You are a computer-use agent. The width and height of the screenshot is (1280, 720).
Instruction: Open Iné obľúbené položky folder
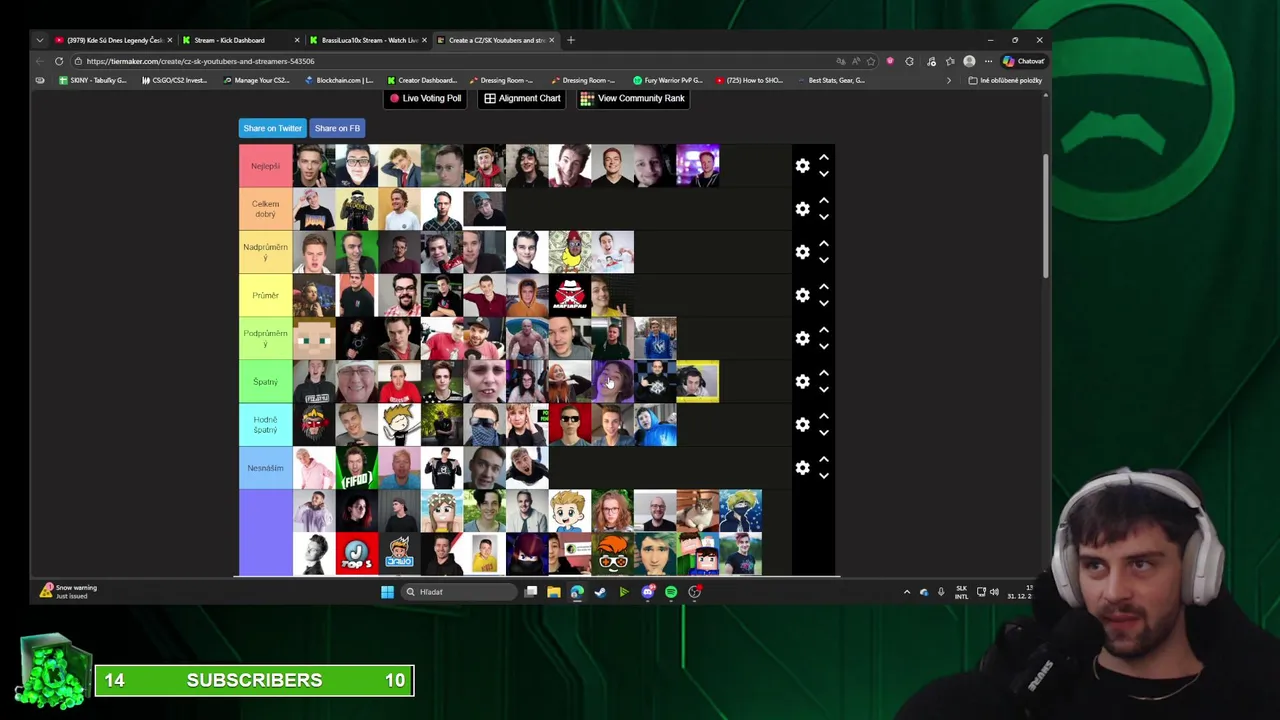1005,80
